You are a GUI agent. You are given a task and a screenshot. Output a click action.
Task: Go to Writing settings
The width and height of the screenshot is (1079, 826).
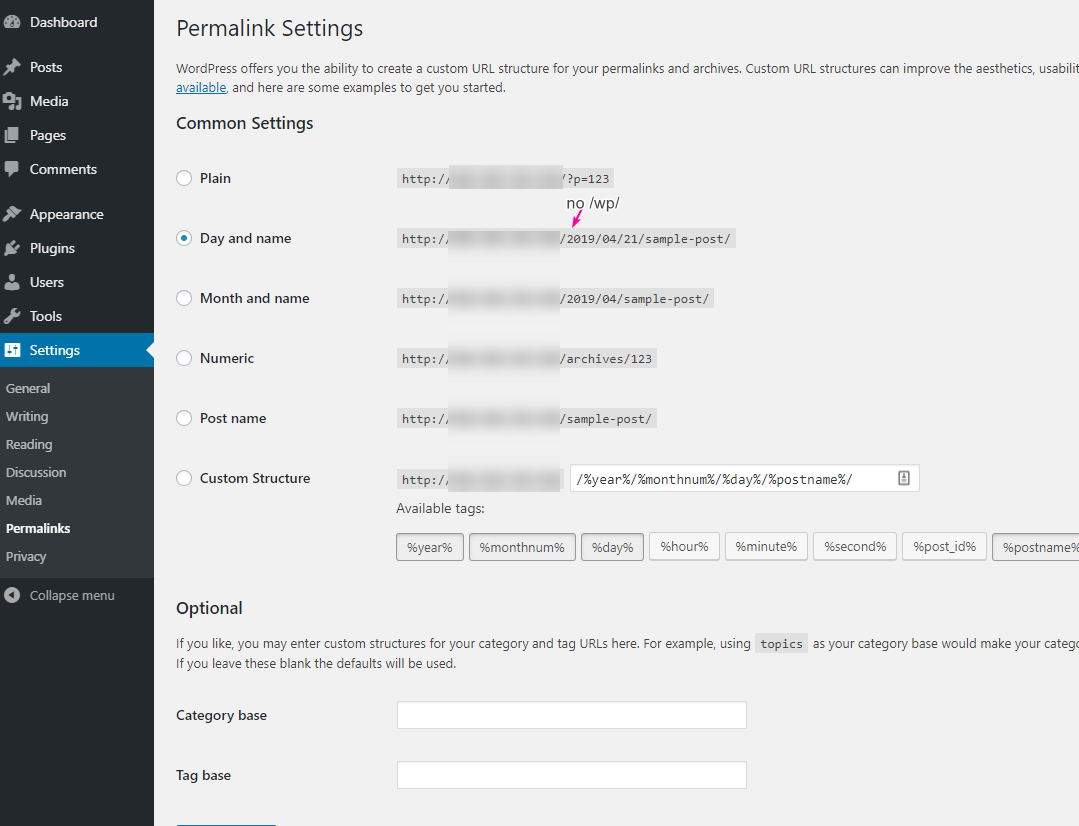(x=27, y=416)
